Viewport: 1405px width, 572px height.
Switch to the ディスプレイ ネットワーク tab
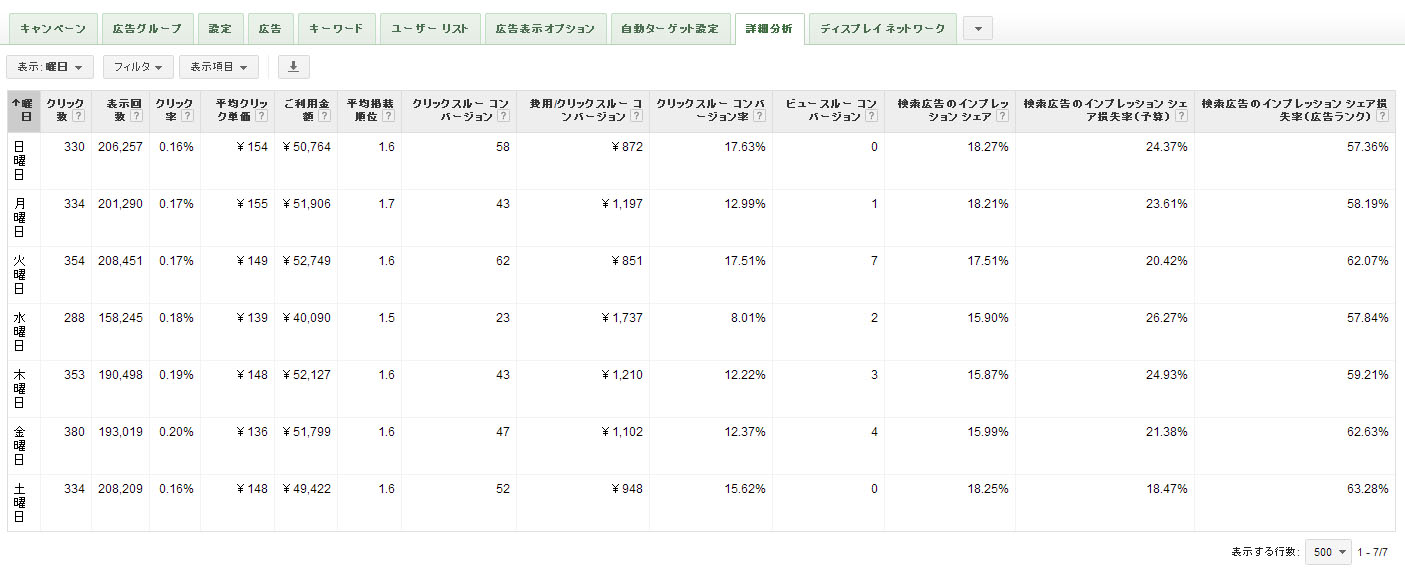click(x=882, y=29)
